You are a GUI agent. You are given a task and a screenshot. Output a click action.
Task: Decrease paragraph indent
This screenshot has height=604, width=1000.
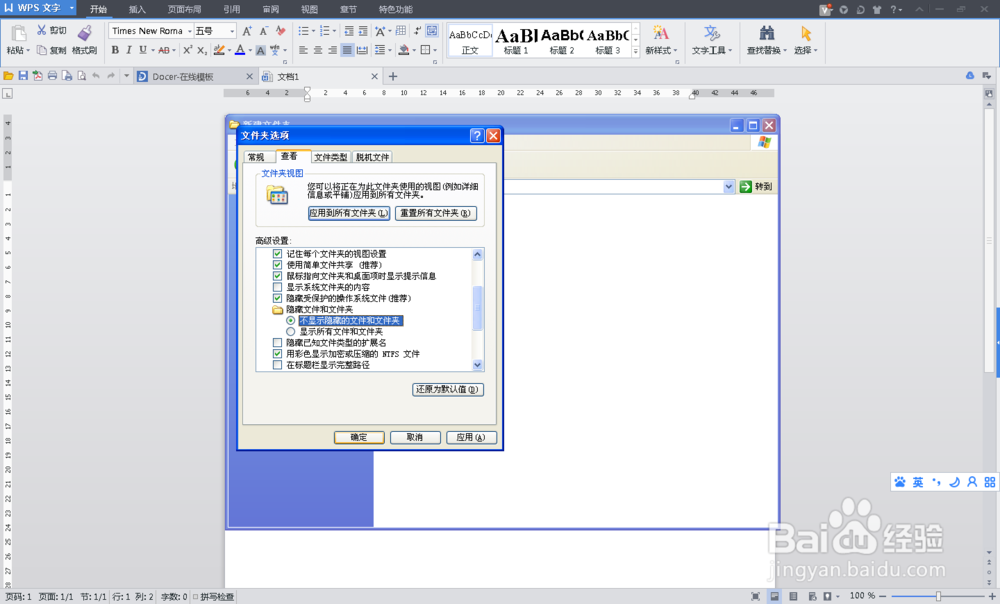click(349, 31)
